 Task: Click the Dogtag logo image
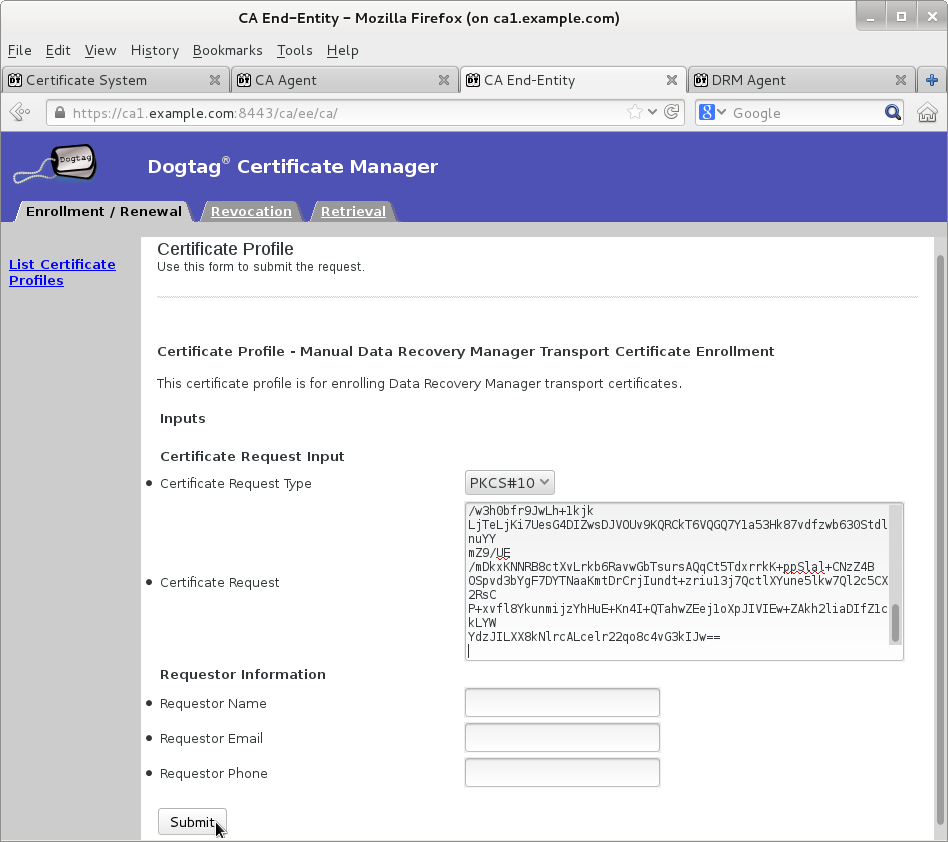(x=56, y=164)
